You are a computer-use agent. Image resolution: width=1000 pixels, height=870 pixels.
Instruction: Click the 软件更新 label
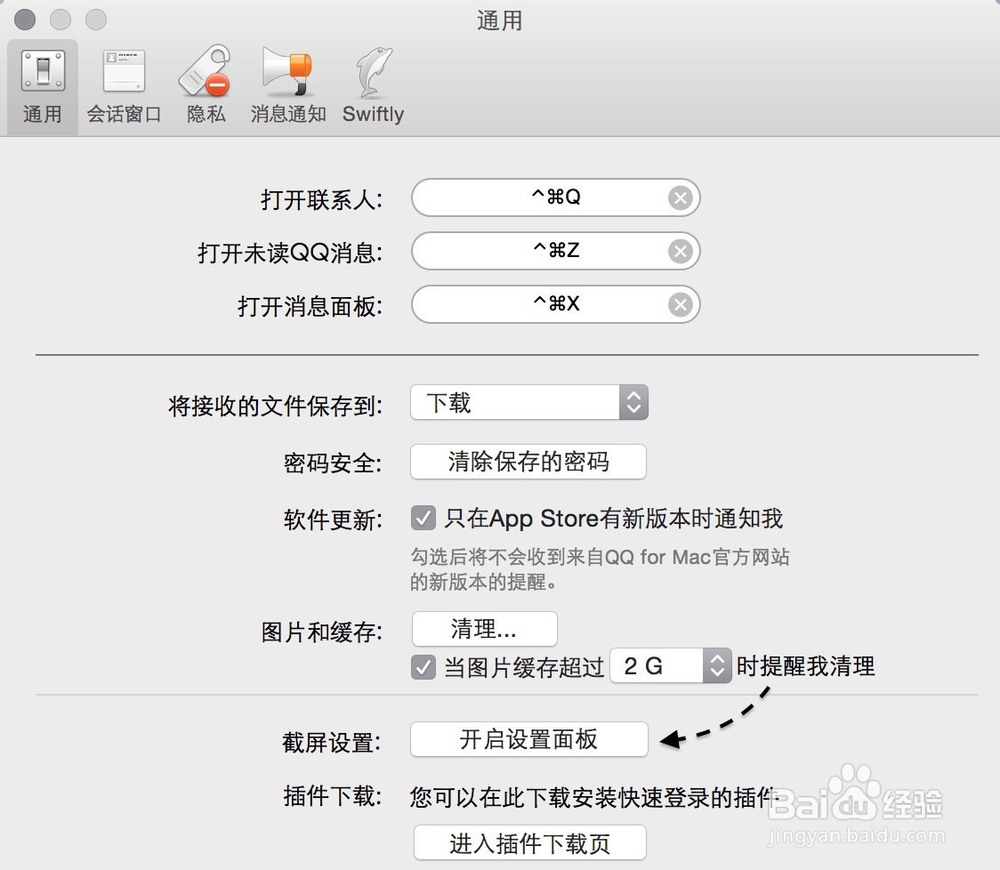click(x=333, y=520)
